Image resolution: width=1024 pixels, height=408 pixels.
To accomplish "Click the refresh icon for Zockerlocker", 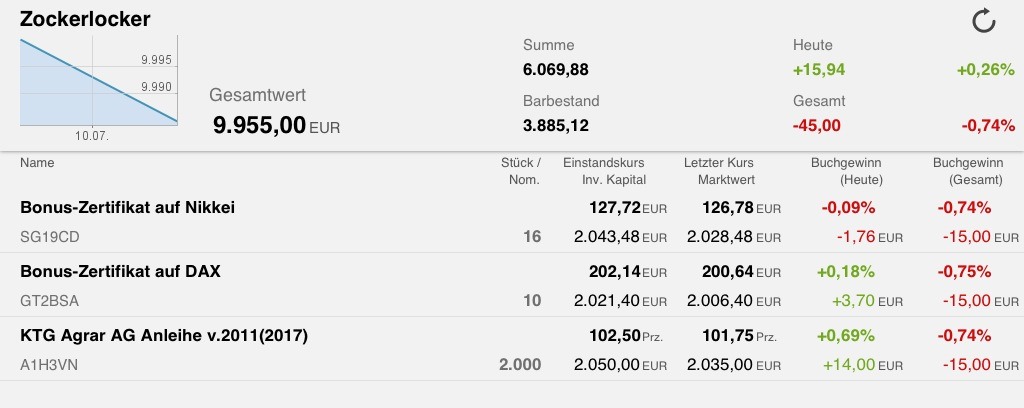I will [x=984, y=21].
